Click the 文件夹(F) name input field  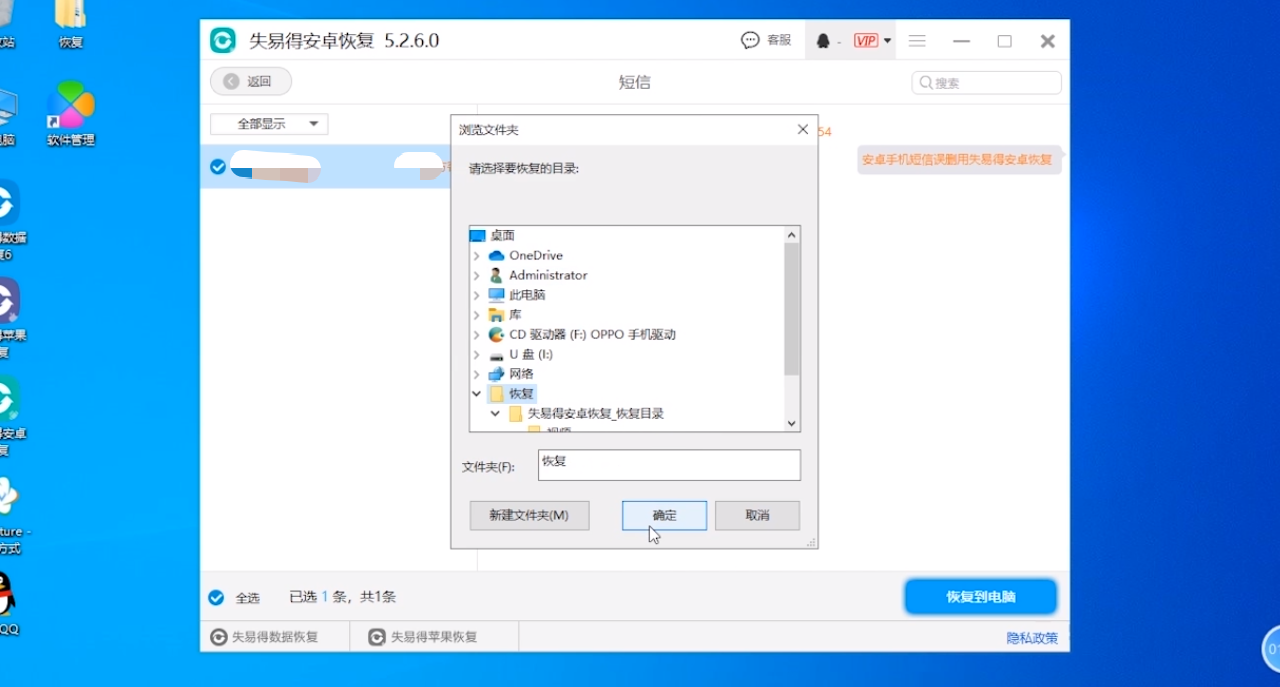[669, 465]
